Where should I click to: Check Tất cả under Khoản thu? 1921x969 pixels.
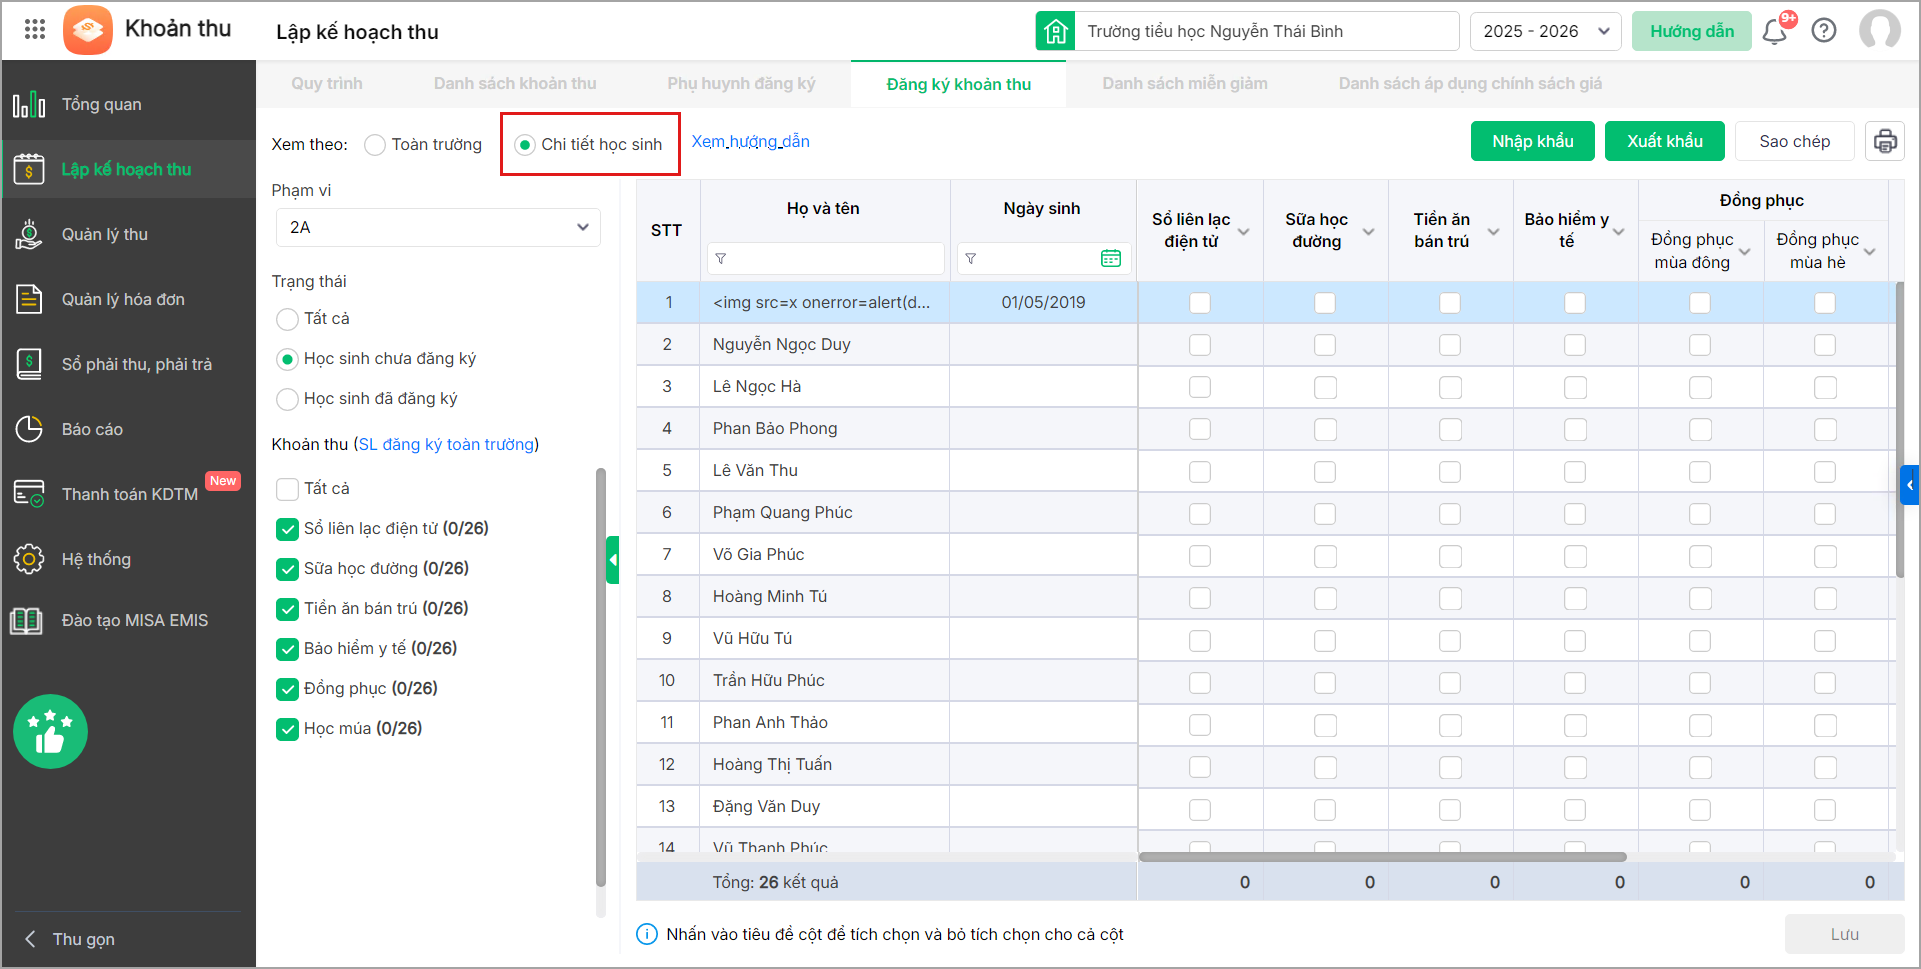[287, 489]
